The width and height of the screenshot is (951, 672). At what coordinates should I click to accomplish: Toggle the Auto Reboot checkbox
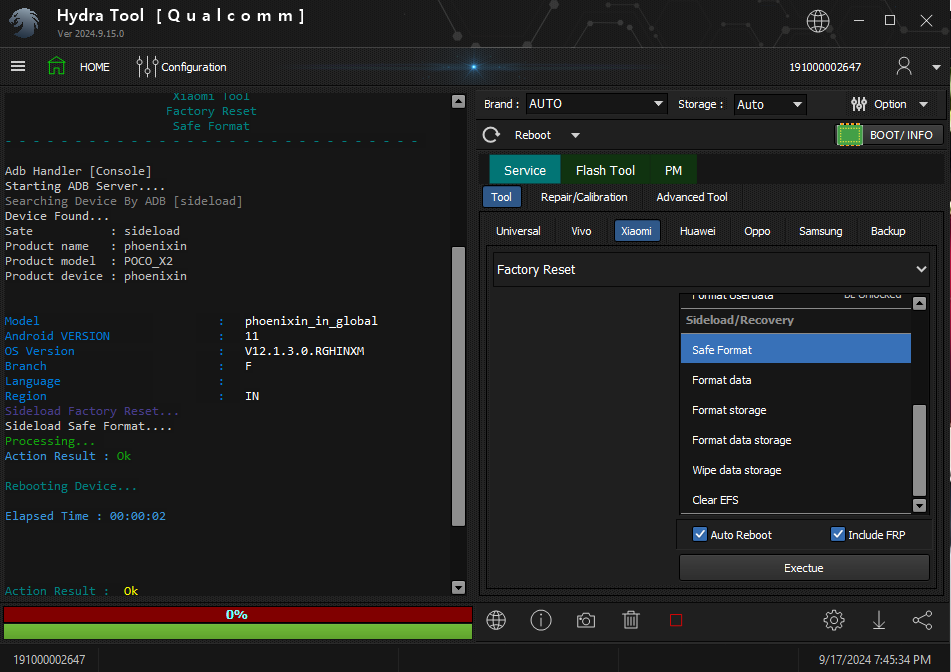pos(700,534)
